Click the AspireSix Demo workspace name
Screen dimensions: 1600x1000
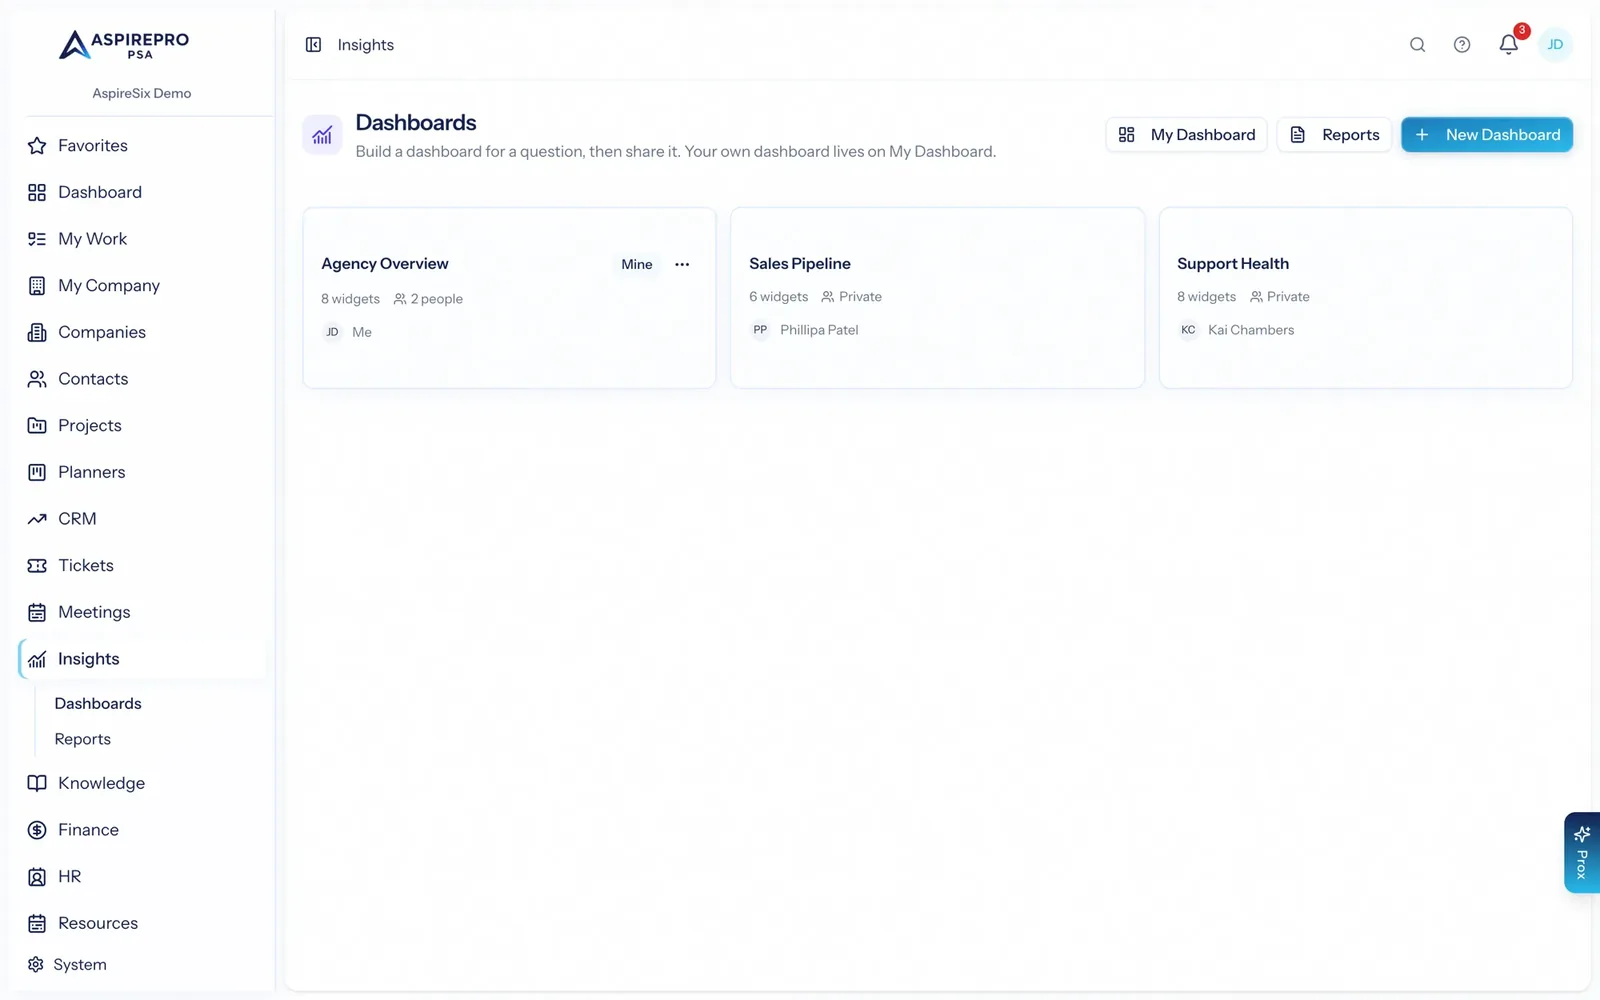(x=142, y=93)
